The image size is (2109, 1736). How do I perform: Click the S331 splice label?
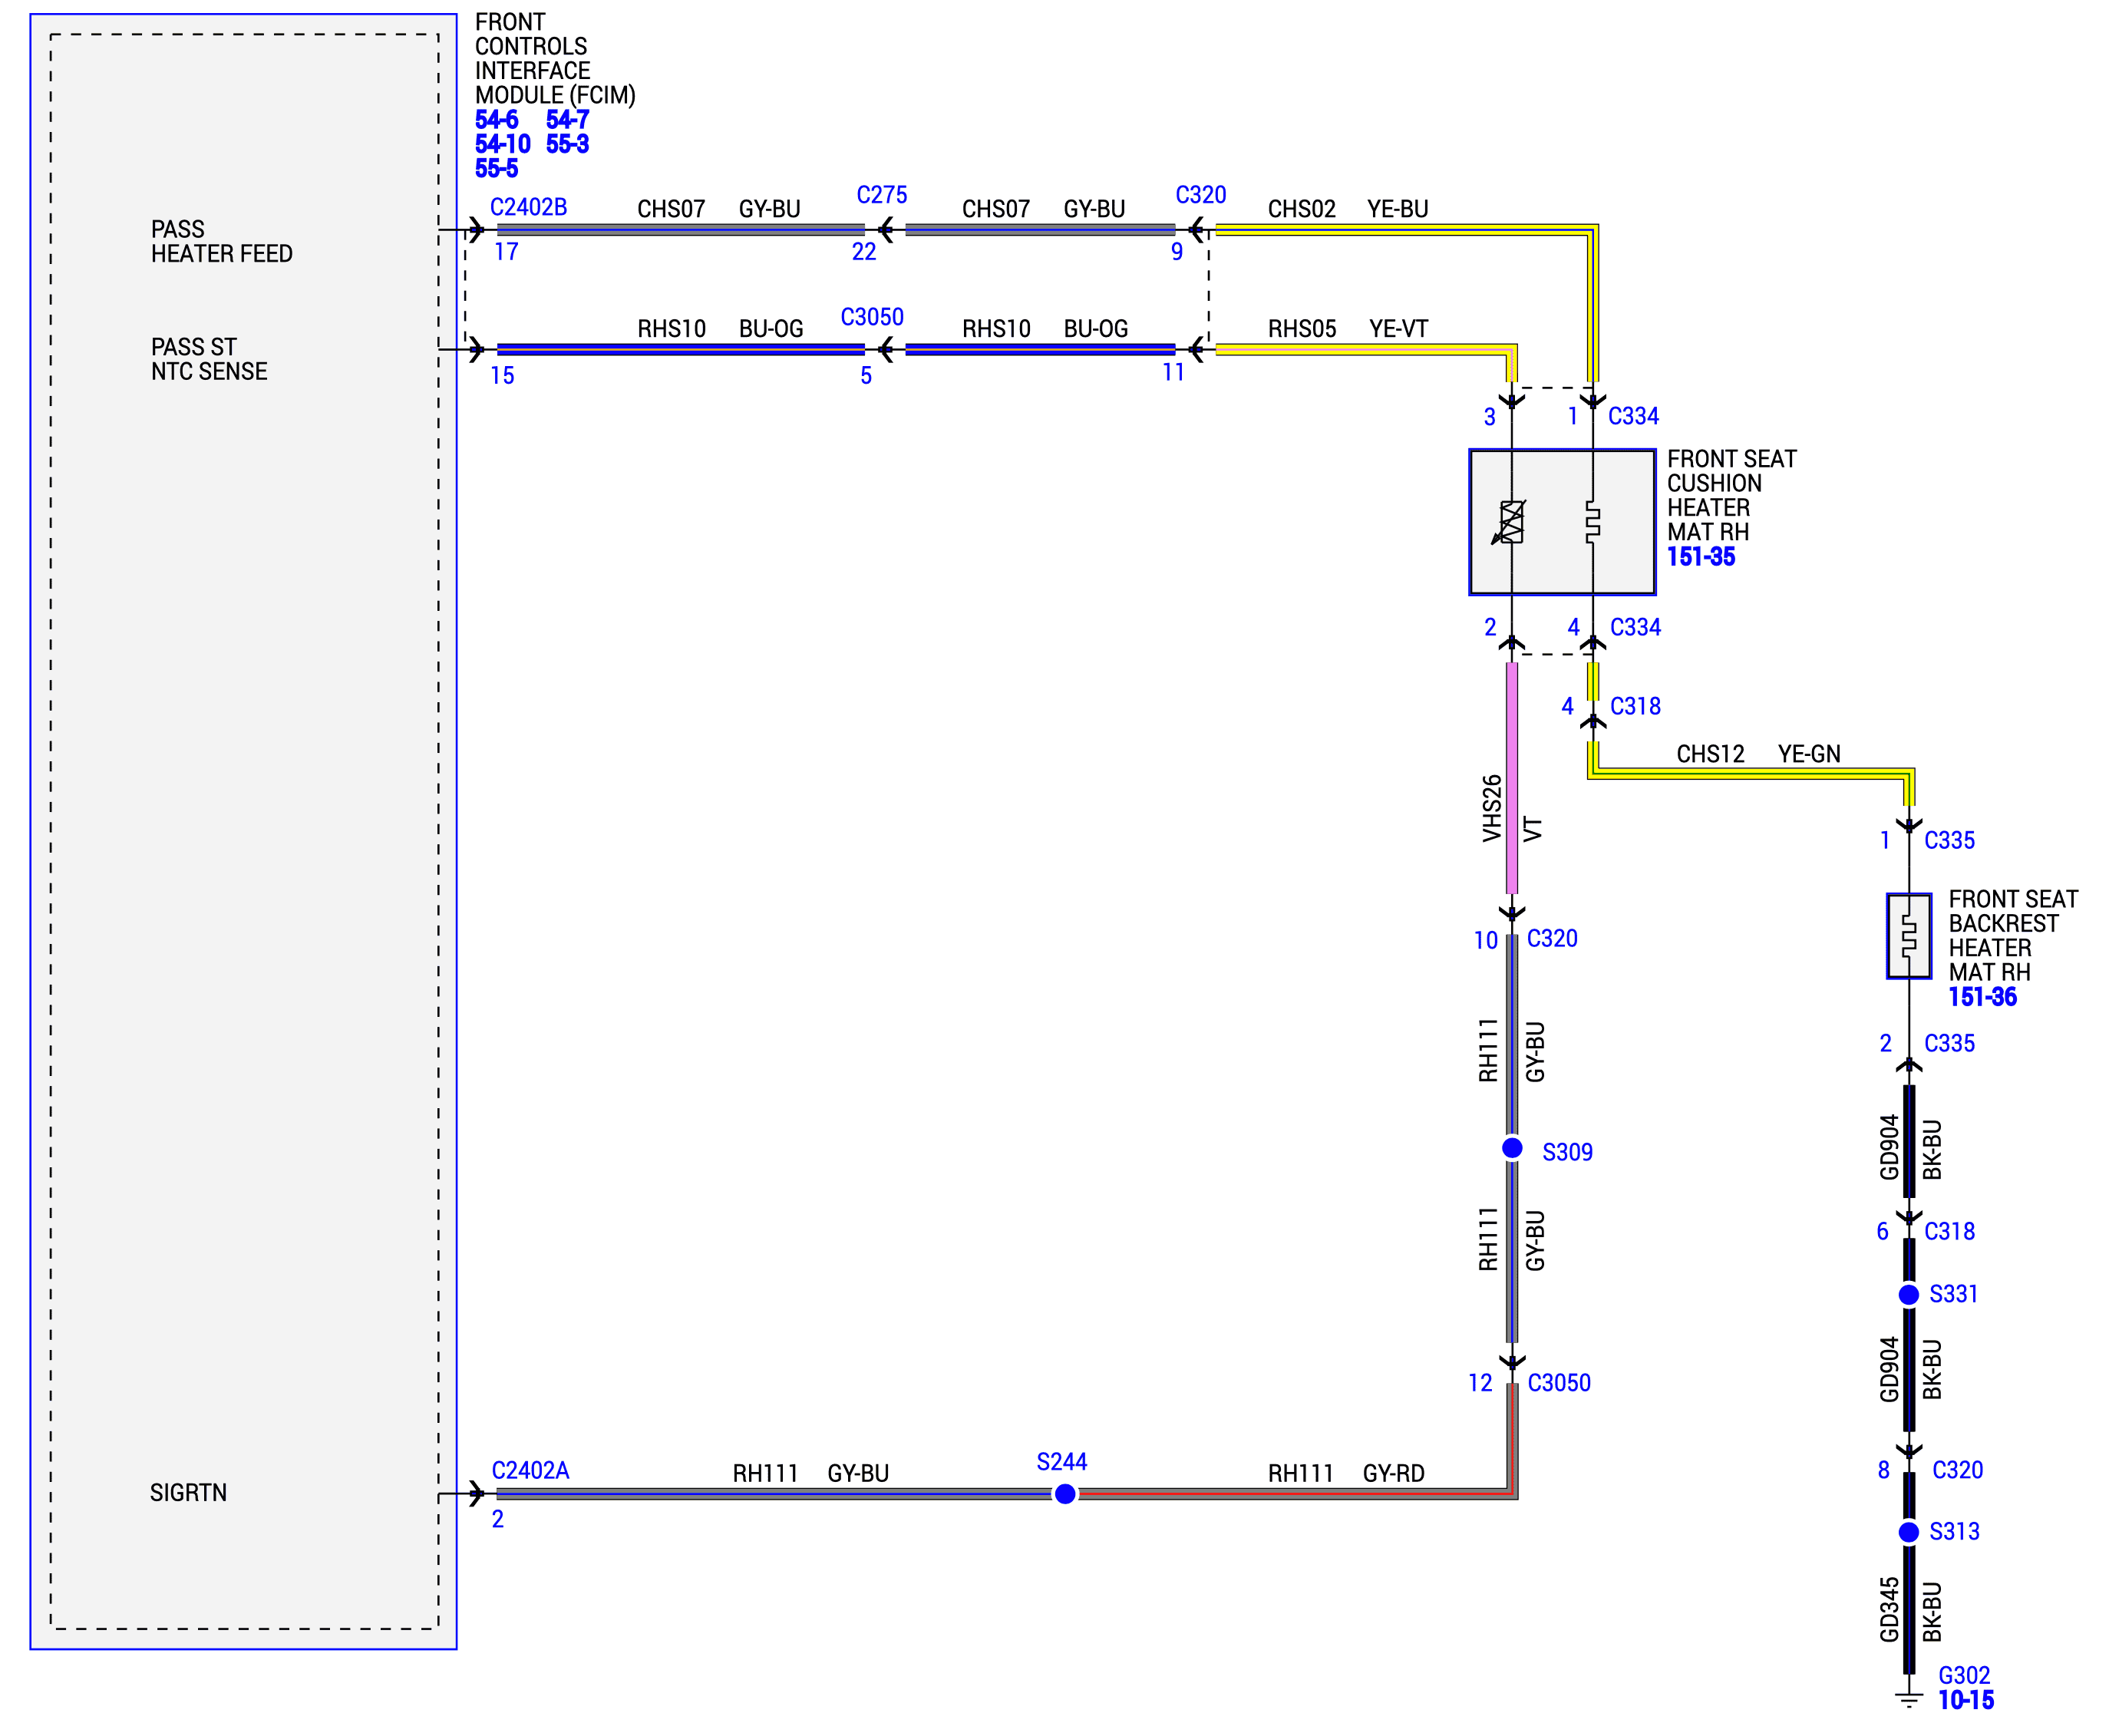(1953, 1294)
